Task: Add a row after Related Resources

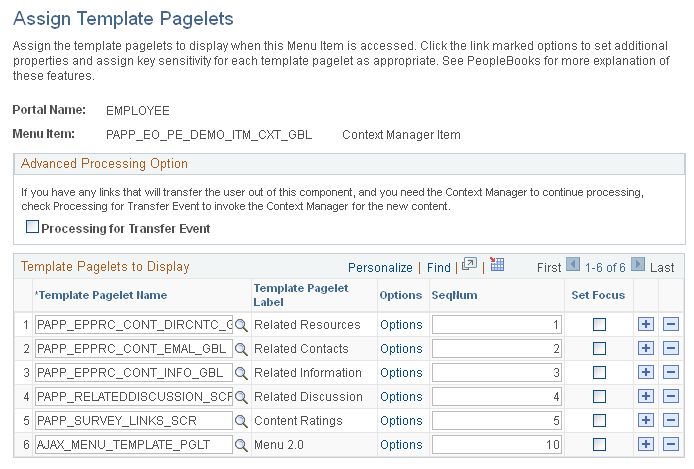Action: pos(646,324)
